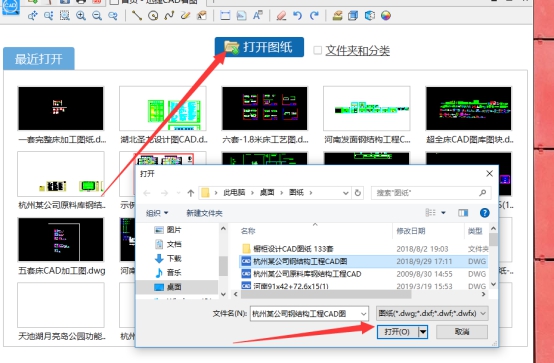The width and height of the screenshot is (554, 363).
Task: Click the back arrow in Open dialog
Action: pyautogui.click(x=147, y=193)
